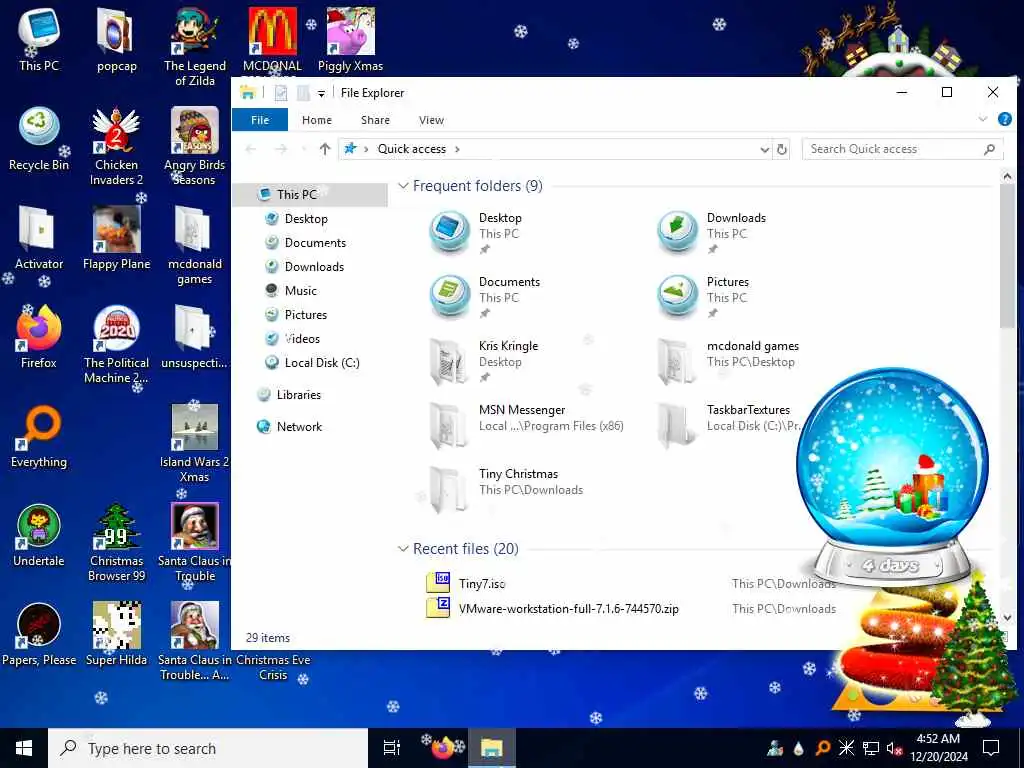Open the Piggly Xmas shortcut
1024x768 pixels.
pyautogui.click(x=350, y=39)
